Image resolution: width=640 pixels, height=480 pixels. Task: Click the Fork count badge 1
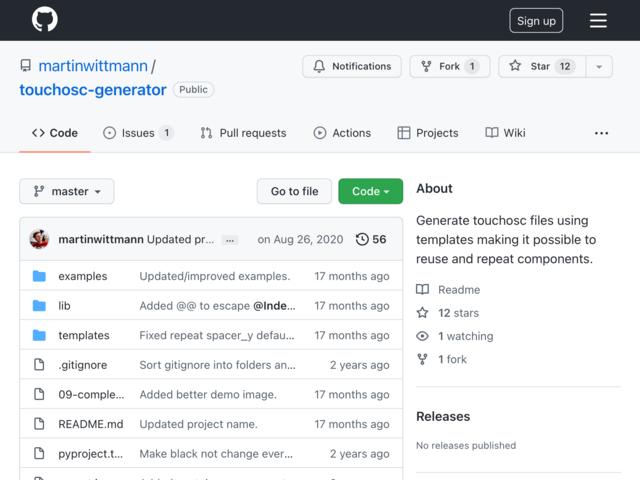tap(472, 66)
